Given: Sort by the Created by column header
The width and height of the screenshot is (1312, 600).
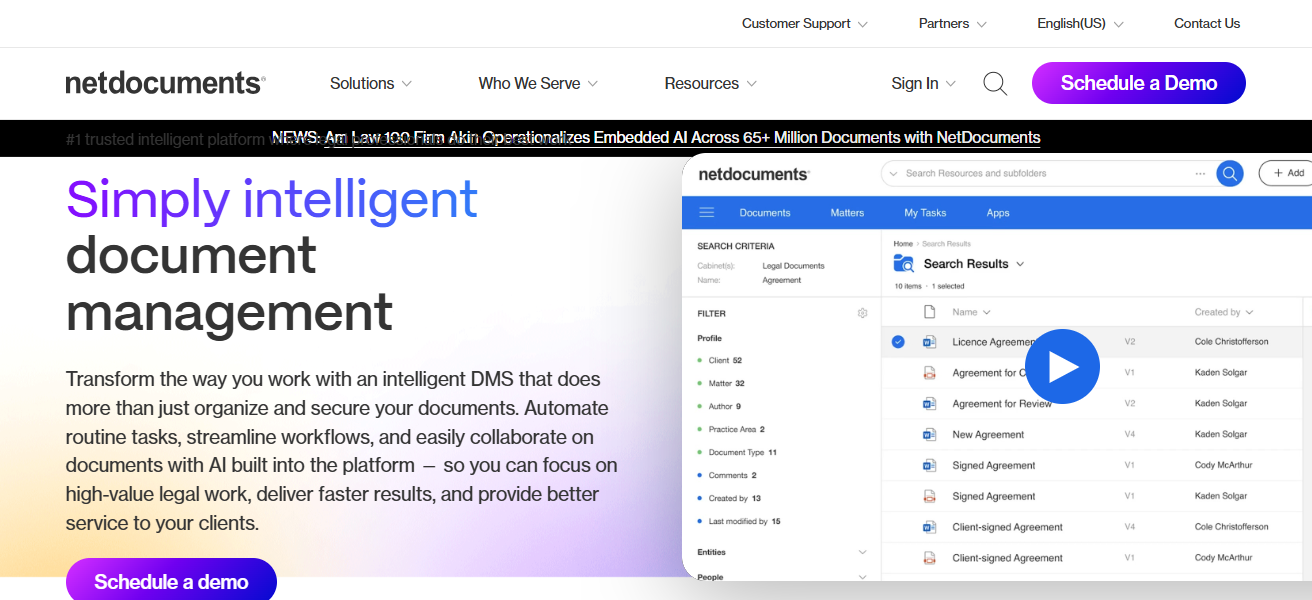Looking at the screenshot, I should coord(1224,313).
